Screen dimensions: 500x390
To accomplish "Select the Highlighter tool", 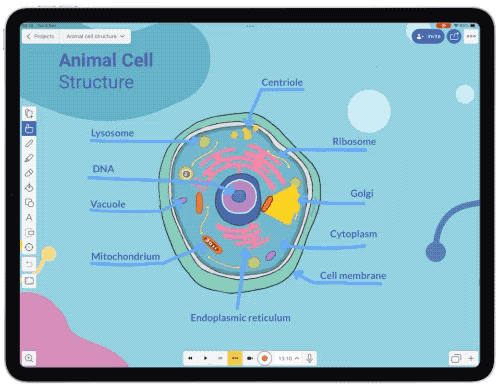I will 29,158.
